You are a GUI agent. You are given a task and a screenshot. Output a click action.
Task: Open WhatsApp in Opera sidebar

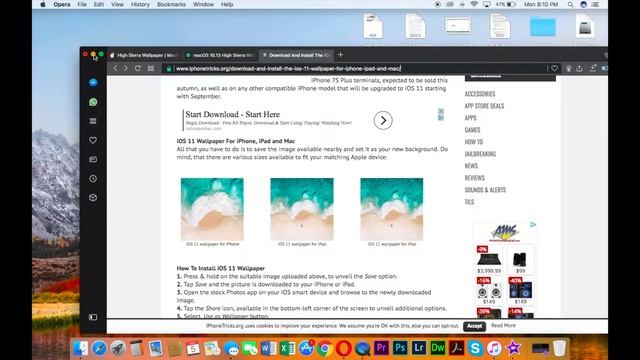tap(93, 102)
